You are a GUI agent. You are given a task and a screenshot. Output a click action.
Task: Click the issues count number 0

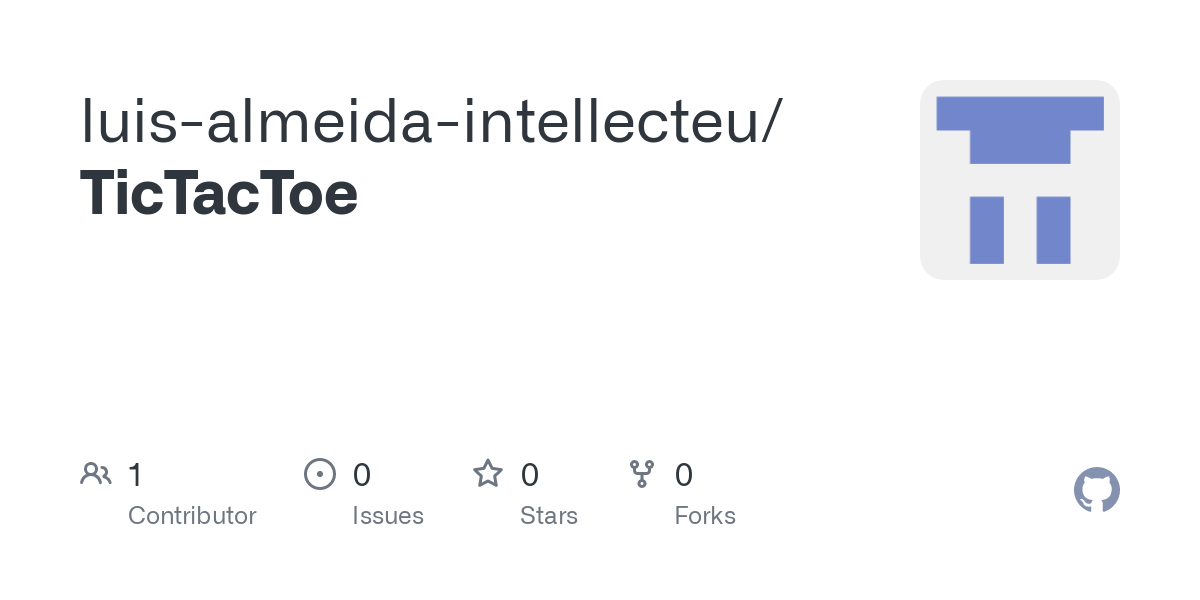362,475
